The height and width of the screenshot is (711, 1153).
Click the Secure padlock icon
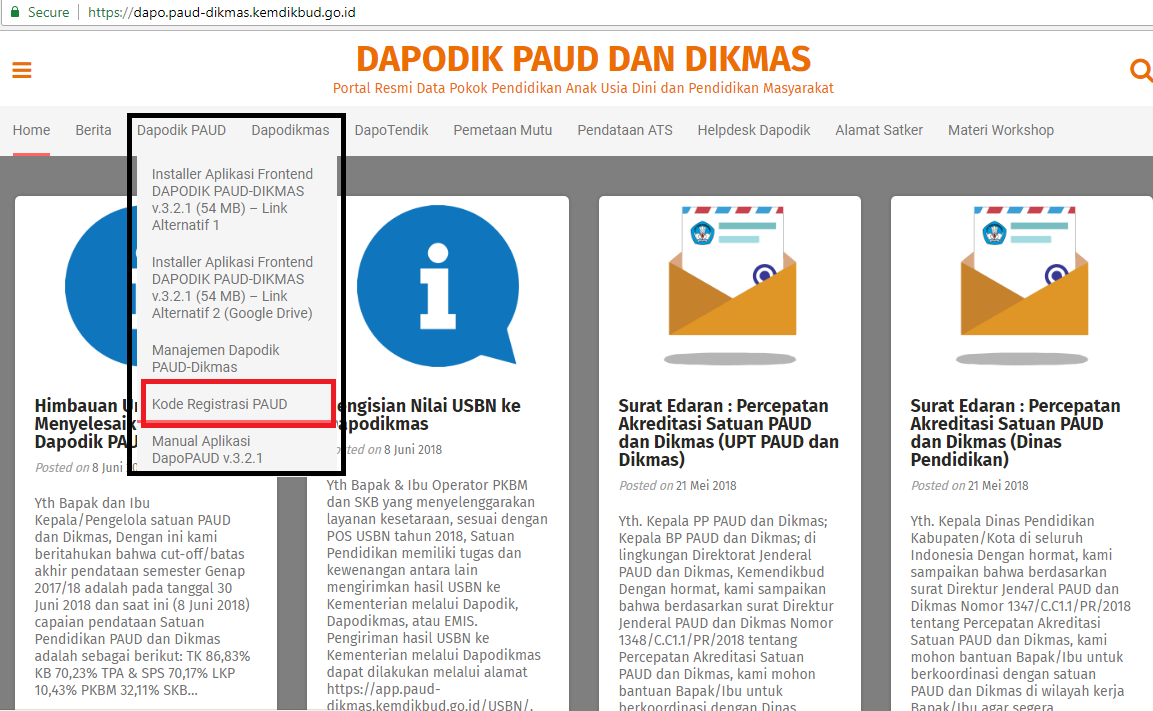click(x=15, y=12)
